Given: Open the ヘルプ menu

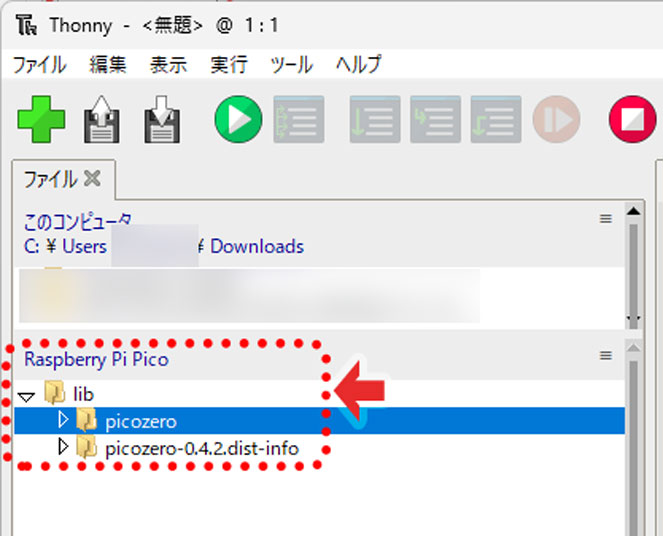Looking at the screenshot, I should 359,65.
